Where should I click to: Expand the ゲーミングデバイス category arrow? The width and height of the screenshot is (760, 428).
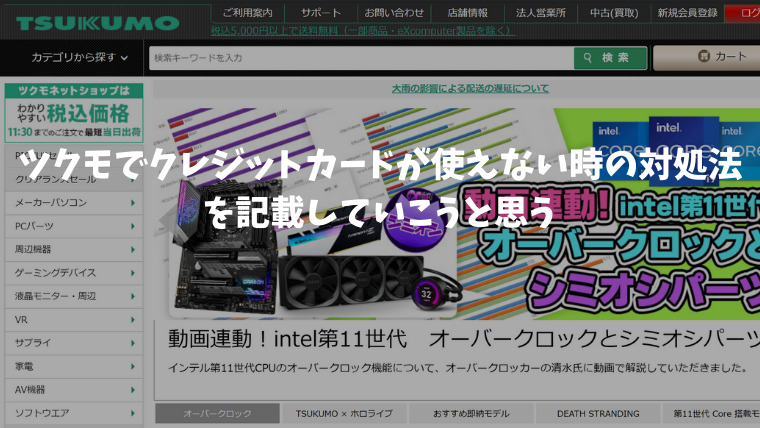pyautogui.click(x=132, y=272)
